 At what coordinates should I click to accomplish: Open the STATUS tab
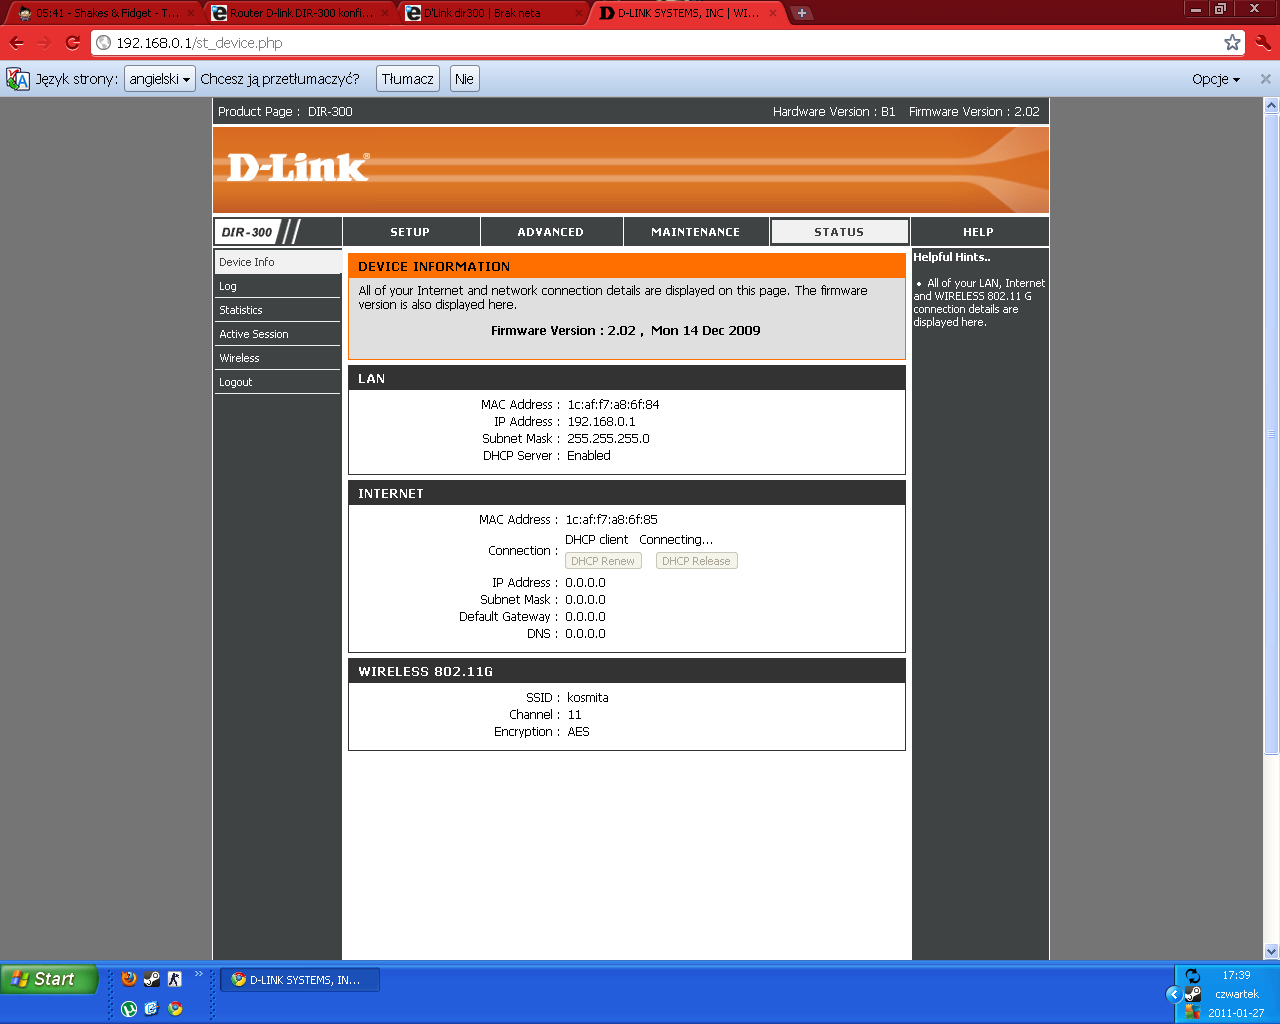click(x=839, y=232)
